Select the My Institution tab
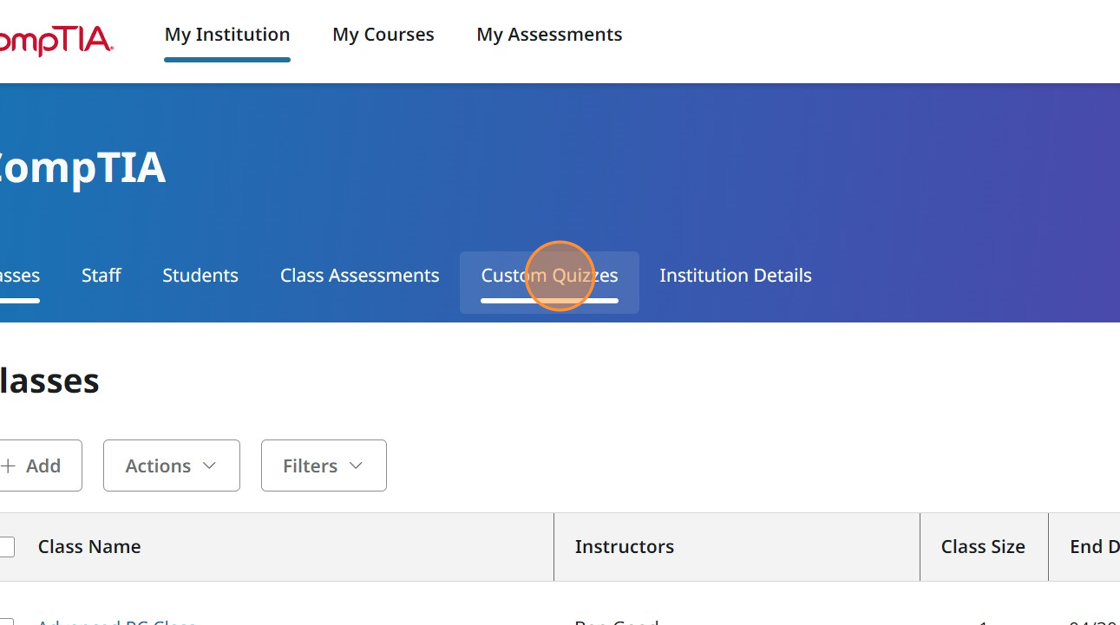Screen dimensions: 1120x625 tap(227, 34)
